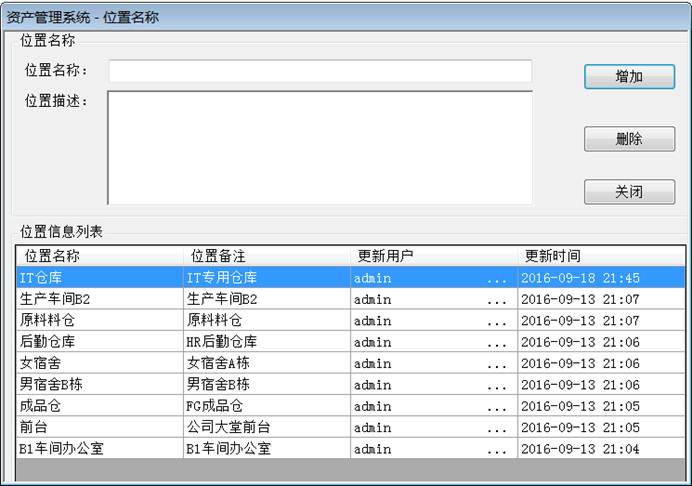Click the 位置备注 column header

tap(267, 256)
